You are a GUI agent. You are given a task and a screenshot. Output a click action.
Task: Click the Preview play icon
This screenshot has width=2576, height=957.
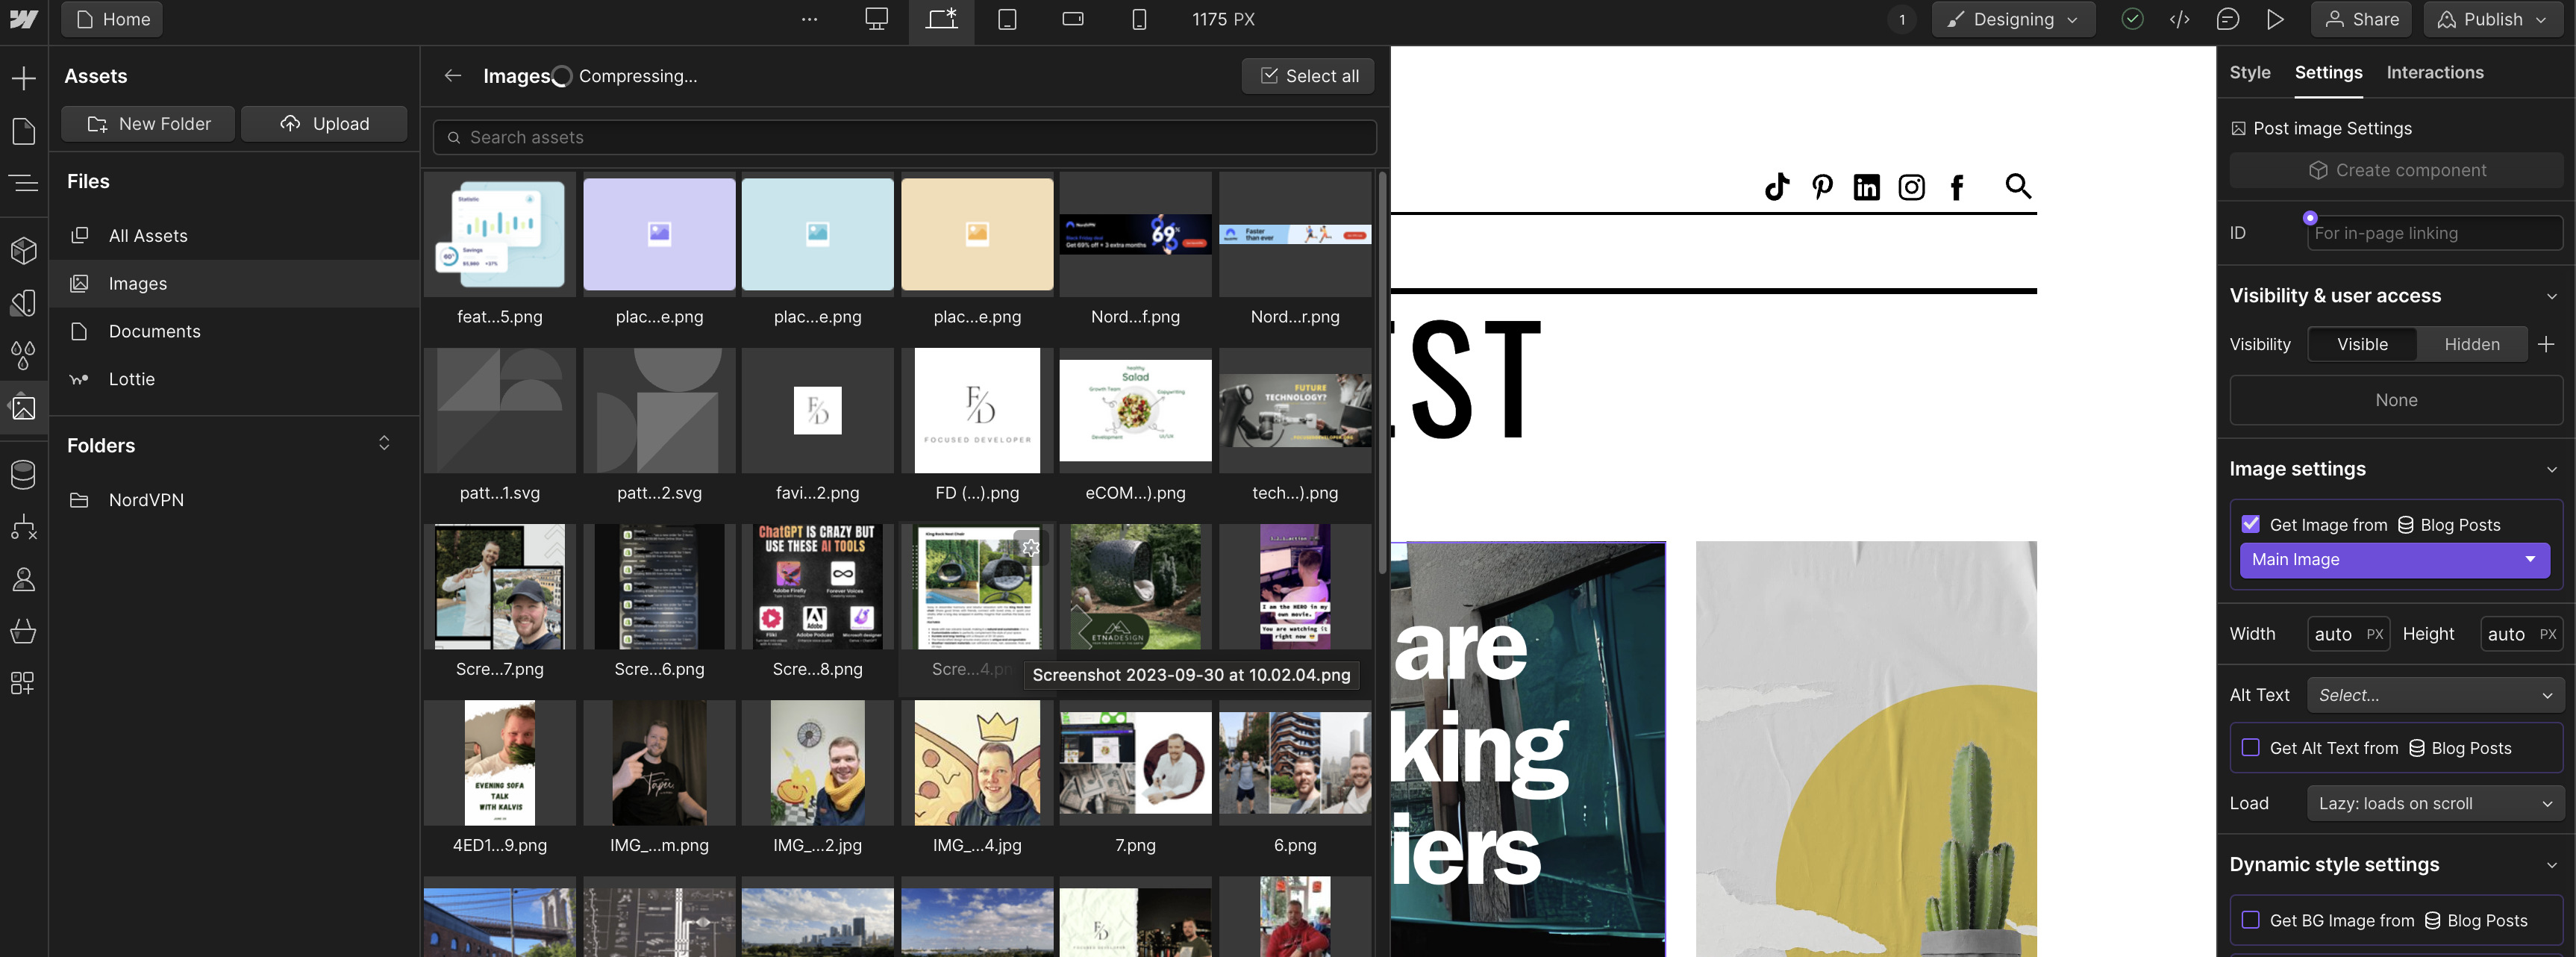point(2275,19)
